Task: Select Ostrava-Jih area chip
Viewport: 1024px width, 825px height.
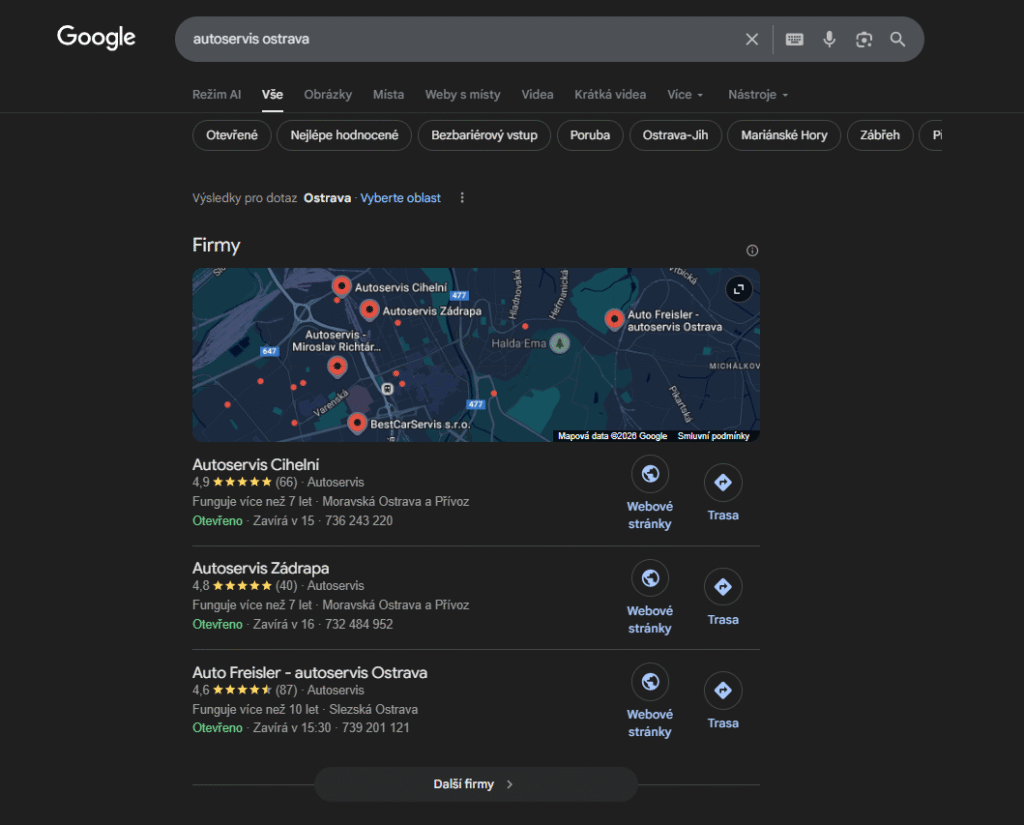Action: coord(675,135)
